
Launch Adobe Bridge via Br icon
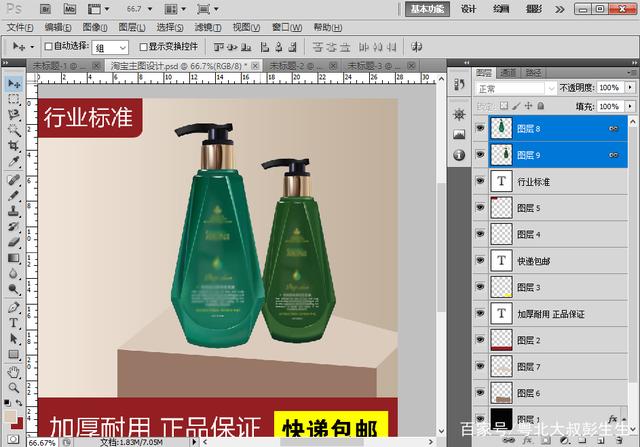45,9
